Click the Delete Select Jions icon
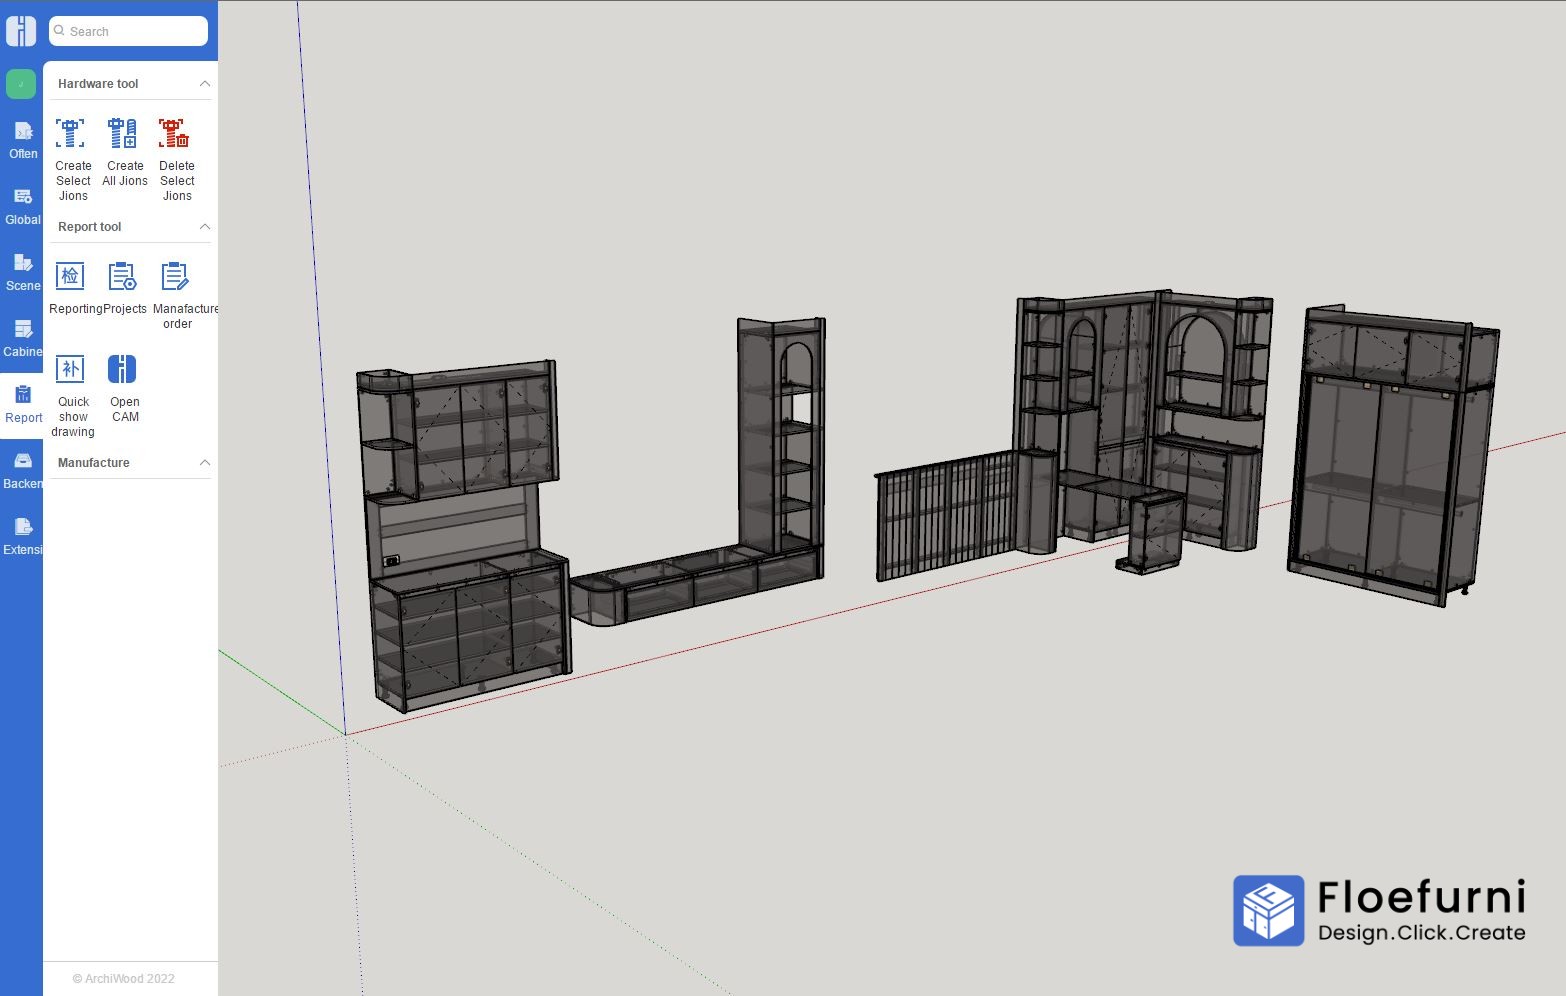1566x996 pixels. click(175, 134)
